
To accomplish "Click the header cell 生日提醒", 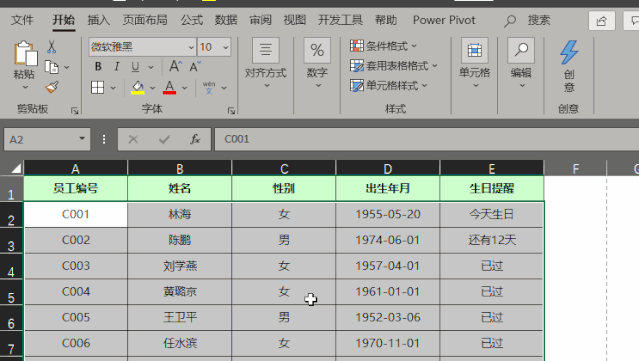I will click(491, 189).
